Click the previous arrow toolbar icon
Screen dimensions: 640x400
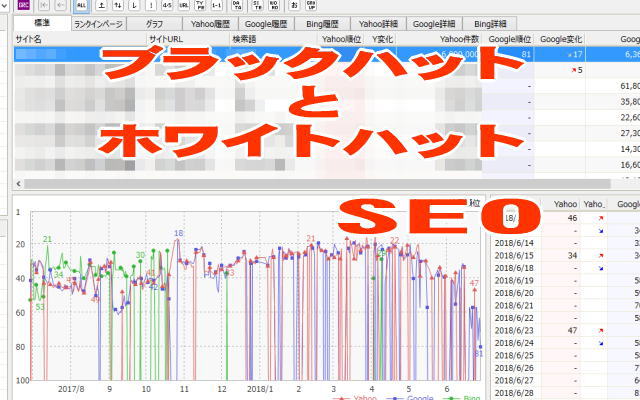tap(60, 5)
